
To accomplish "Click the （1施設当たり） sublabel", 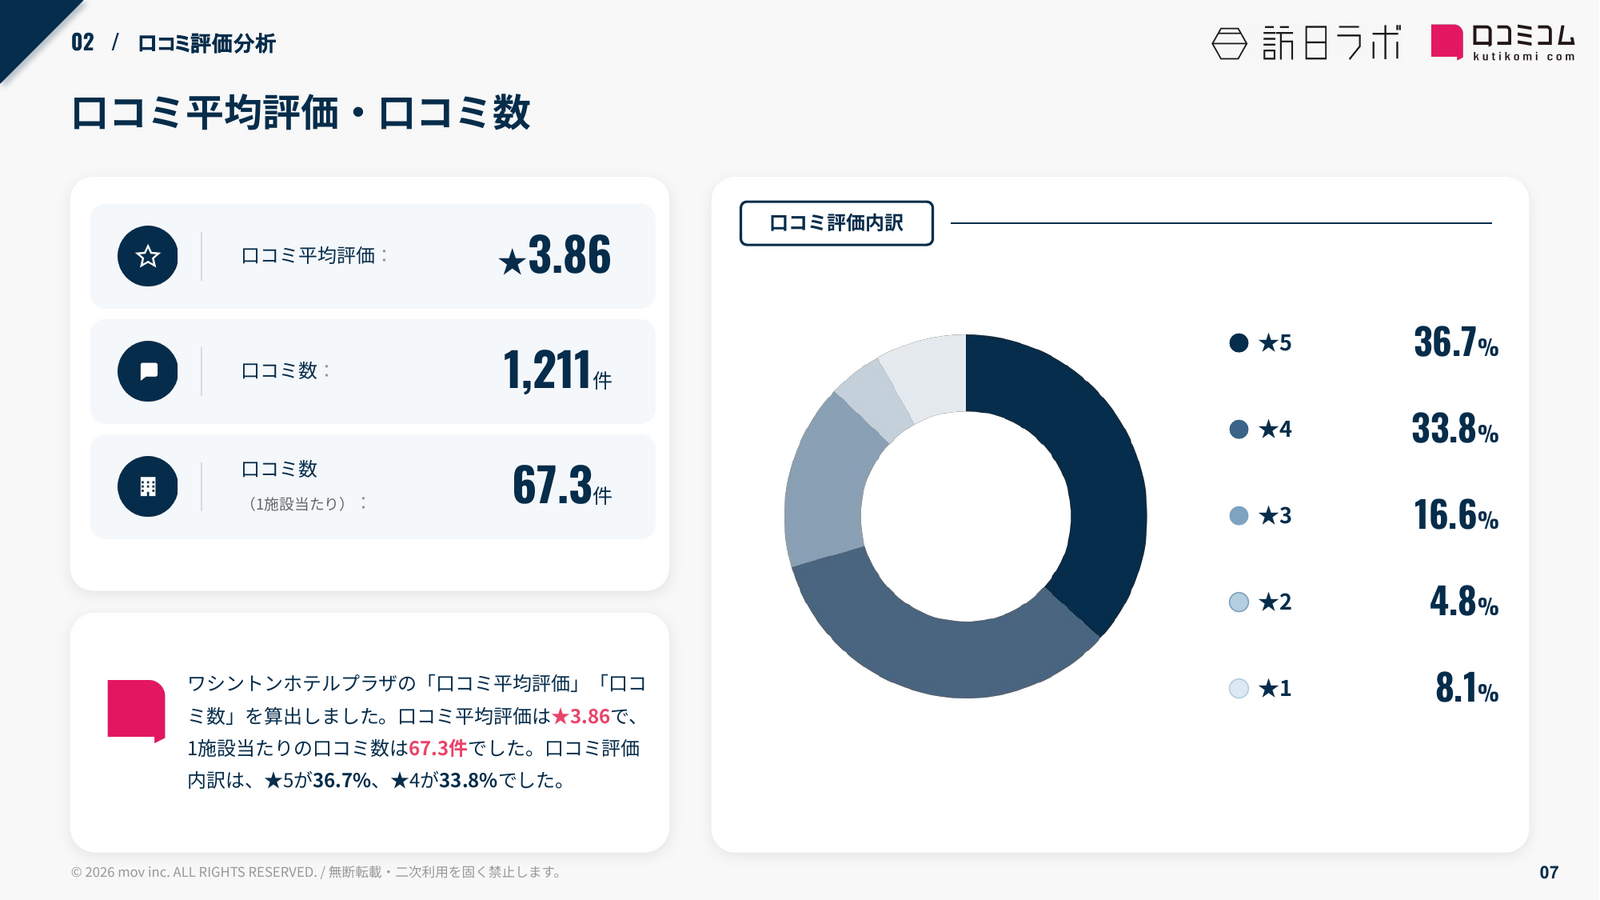I will point(297,504).
